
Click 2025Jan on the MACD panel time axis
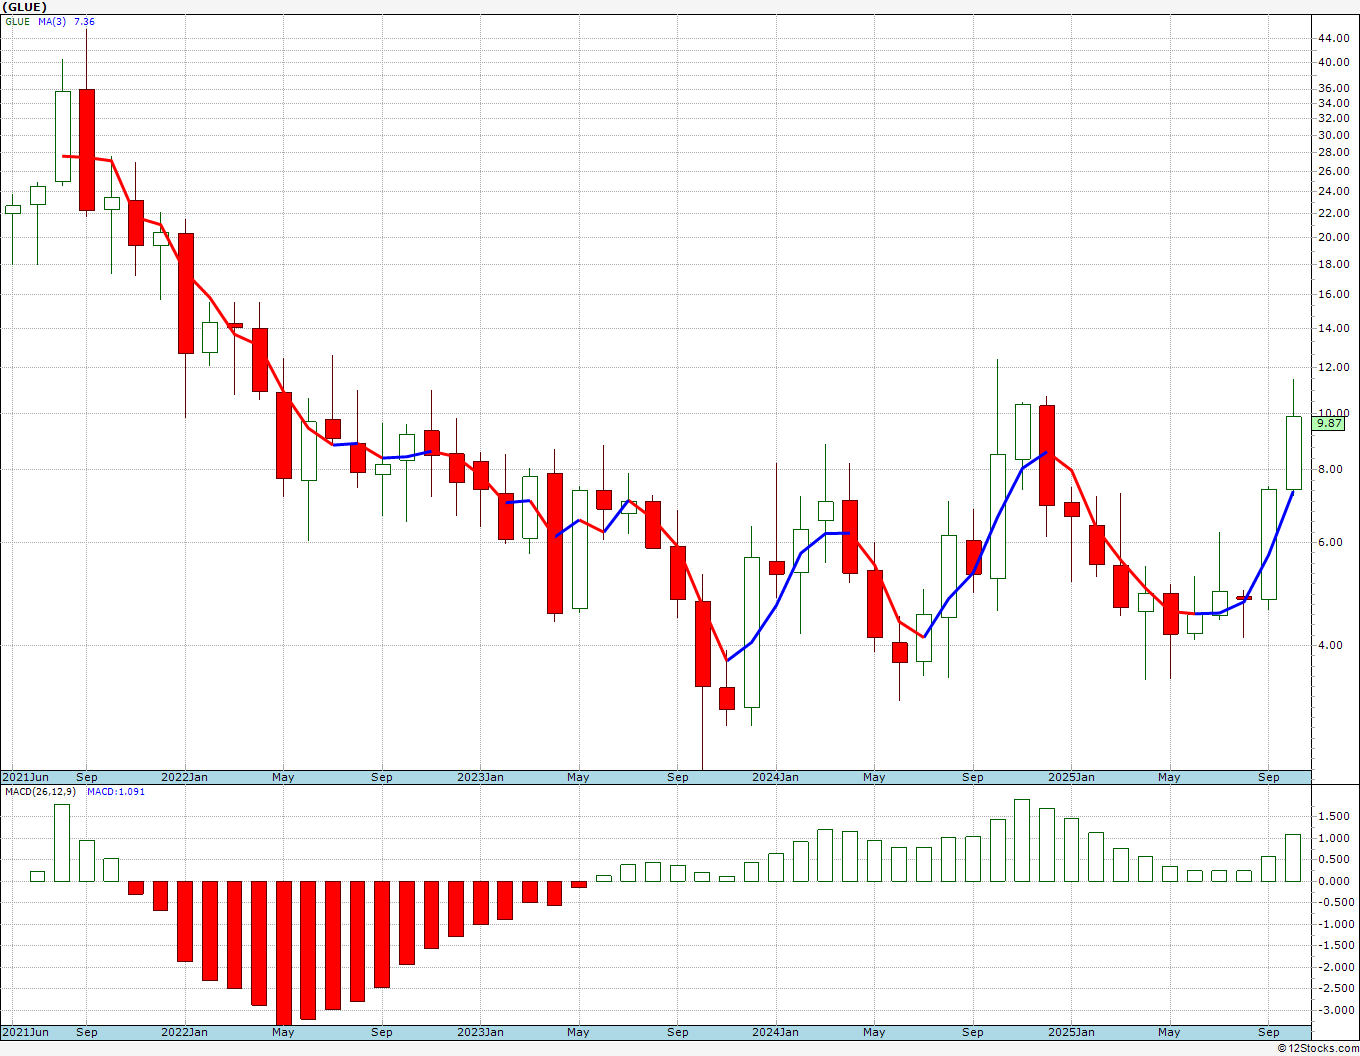(1071, 1032)
